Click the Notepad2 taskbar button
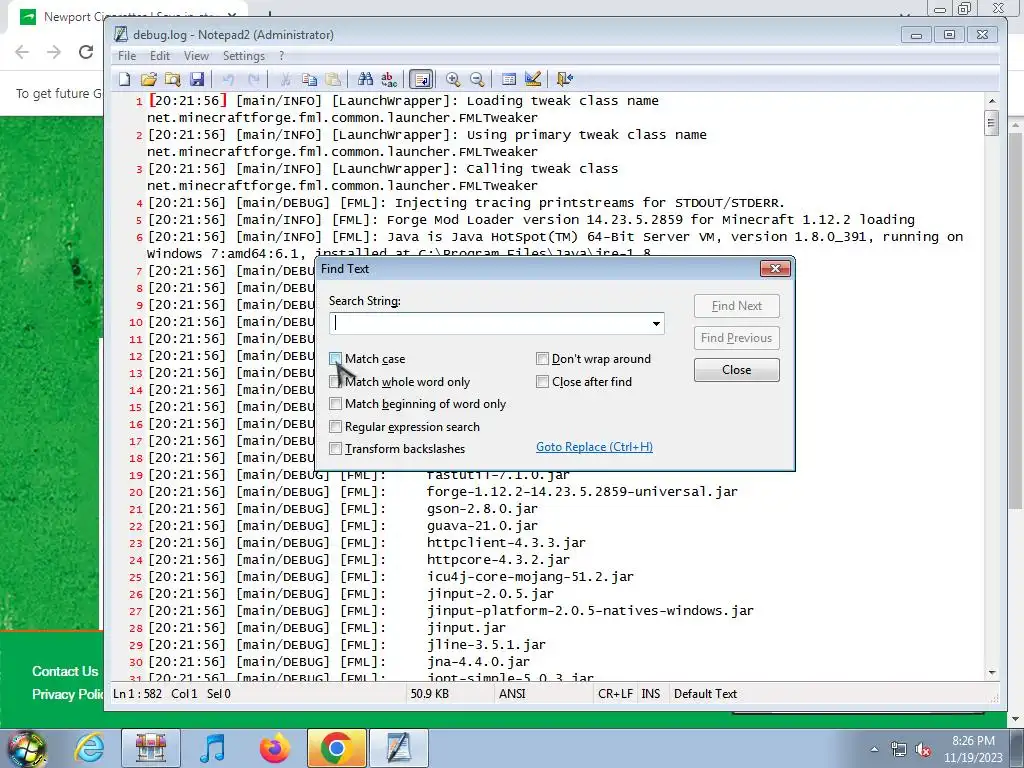This screenshot has height=768, width=1024. (x=399, y=748)
